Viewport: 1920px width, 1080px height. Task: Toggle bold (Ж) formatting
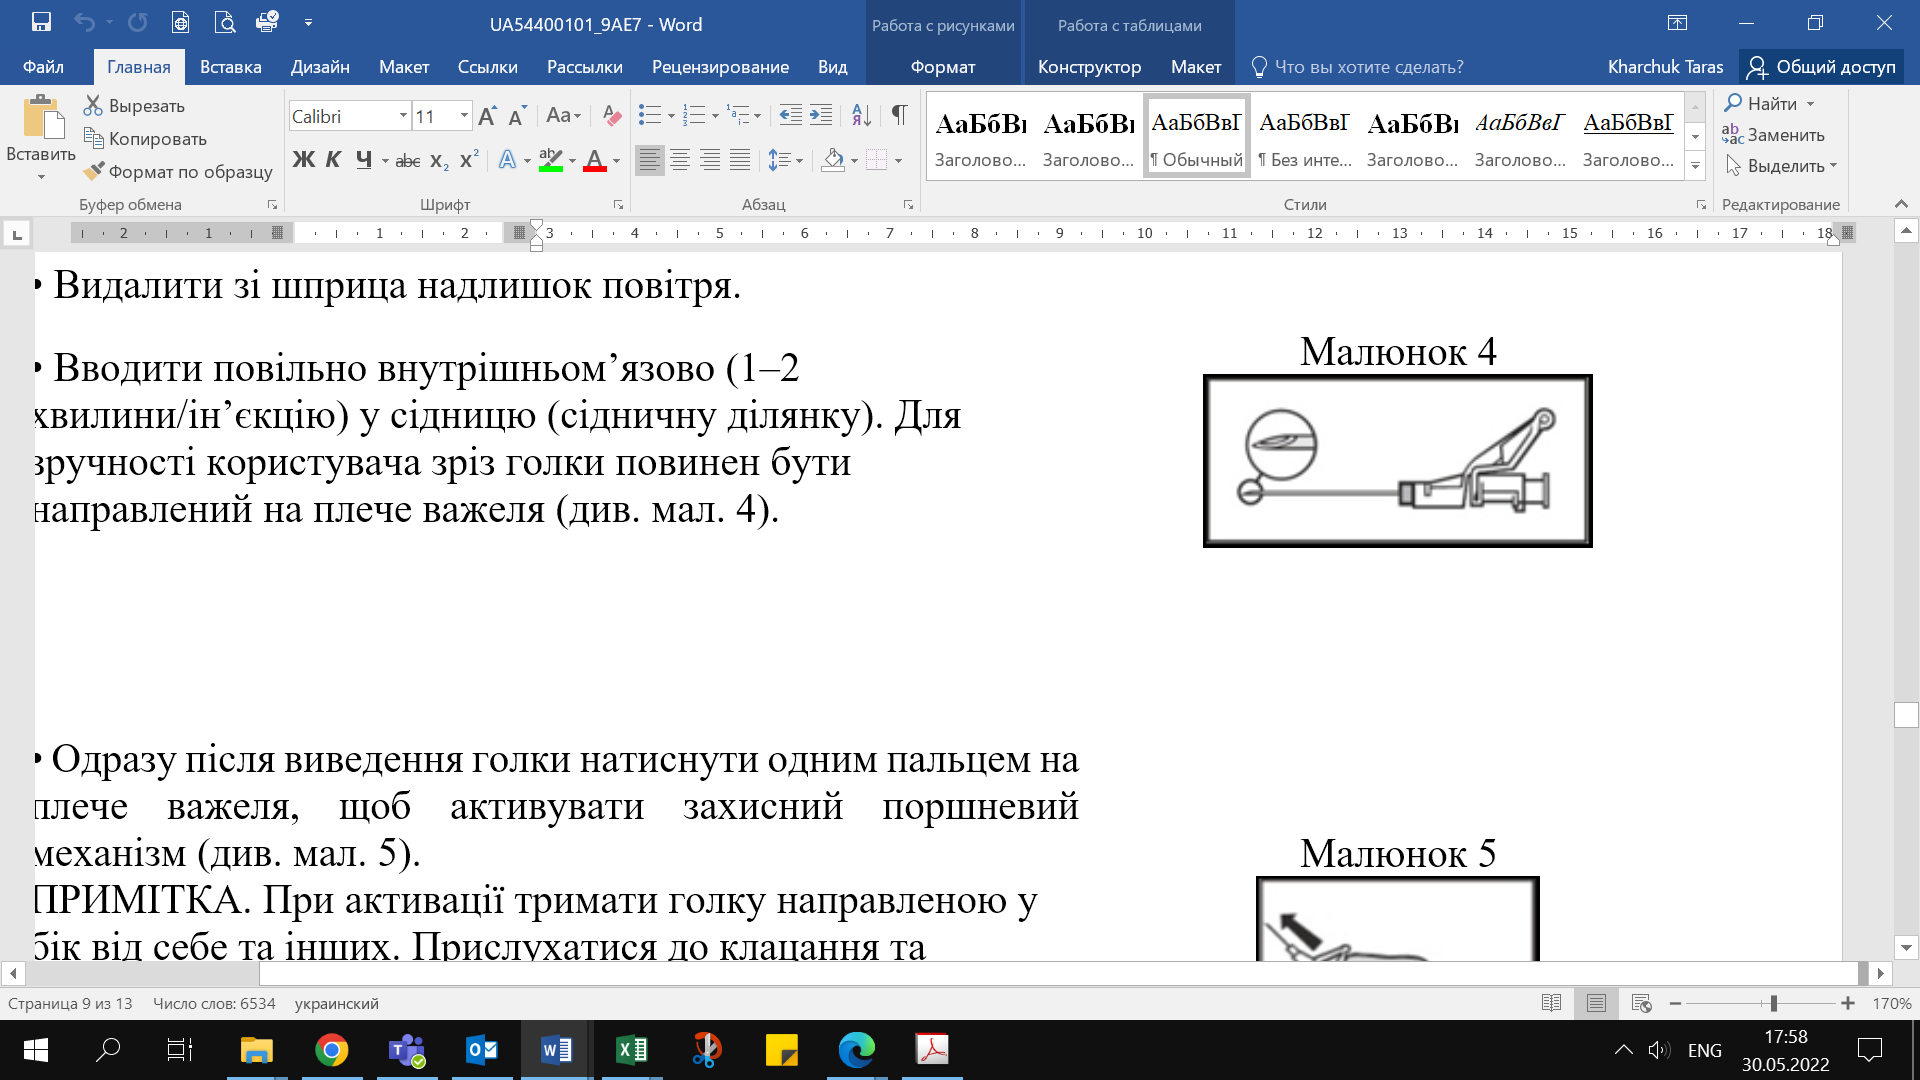click(x=304, y=160)
